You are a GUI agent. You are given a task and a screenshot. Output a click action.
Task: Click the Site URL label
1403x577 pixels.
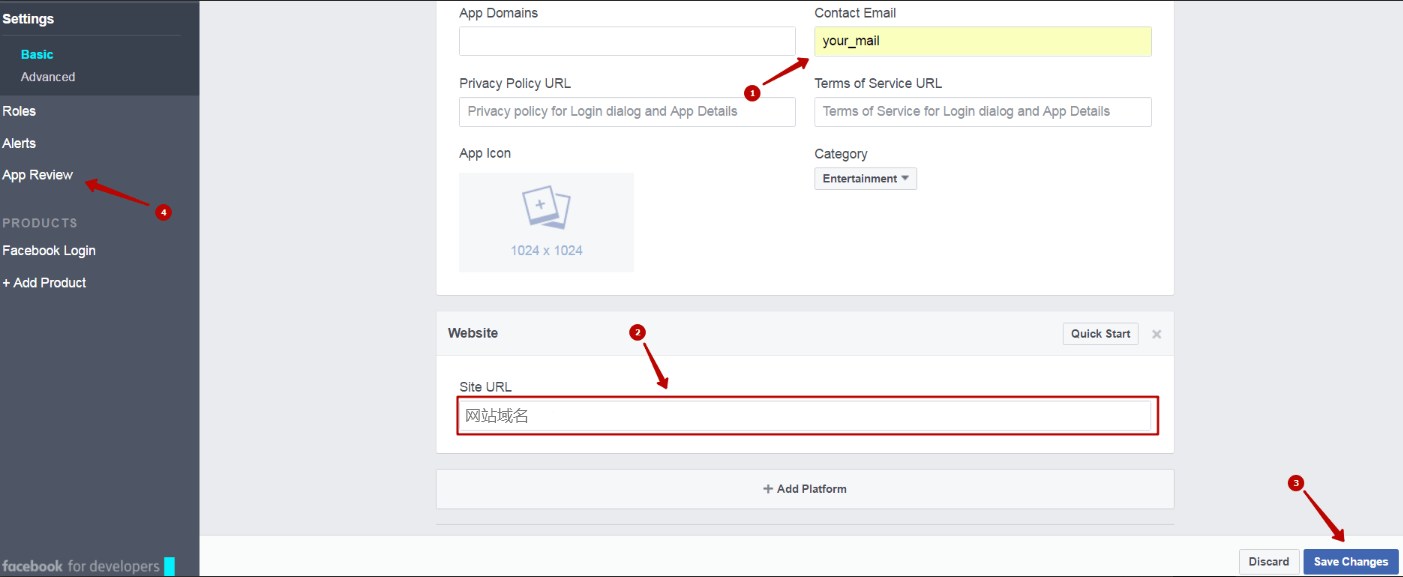(x=486, y=387)
